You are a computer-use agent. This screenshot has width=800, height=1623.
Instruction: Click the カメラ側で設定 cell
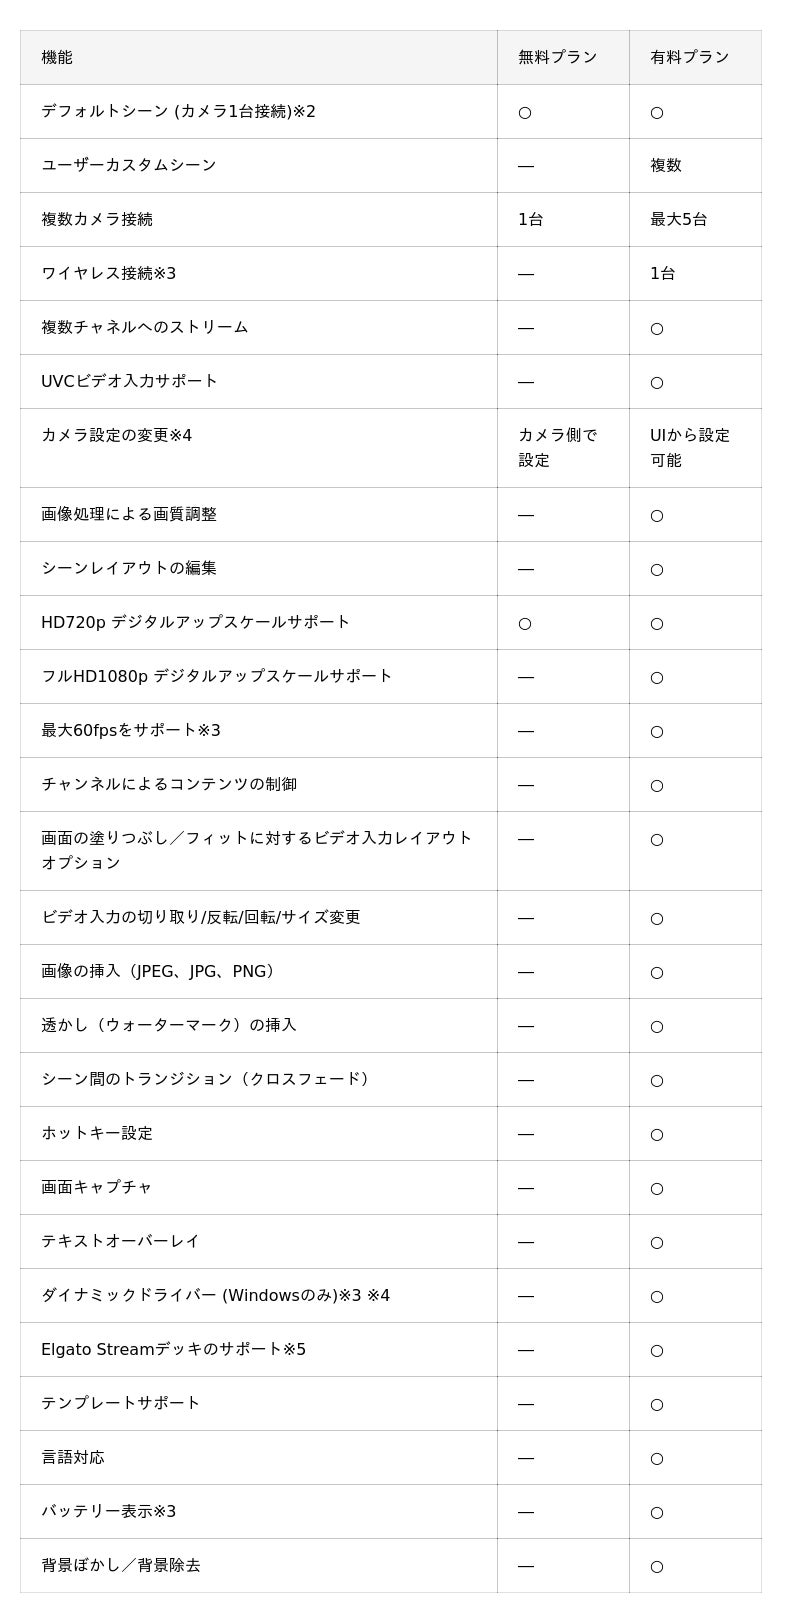pos(557,448)
